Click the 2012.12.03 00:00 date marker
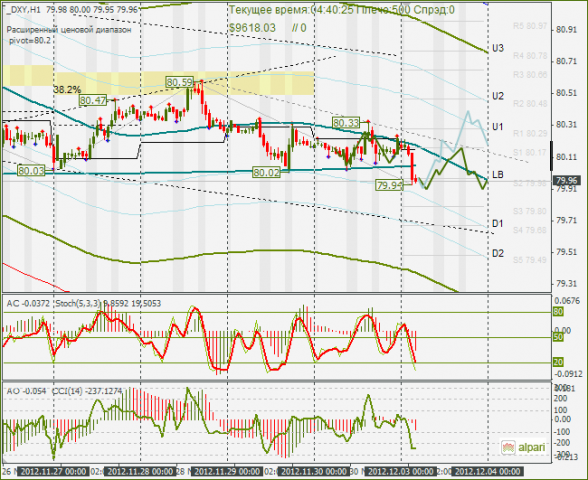Image resolution: width=588 pixels, height=480 pixels. click(400, 472)
